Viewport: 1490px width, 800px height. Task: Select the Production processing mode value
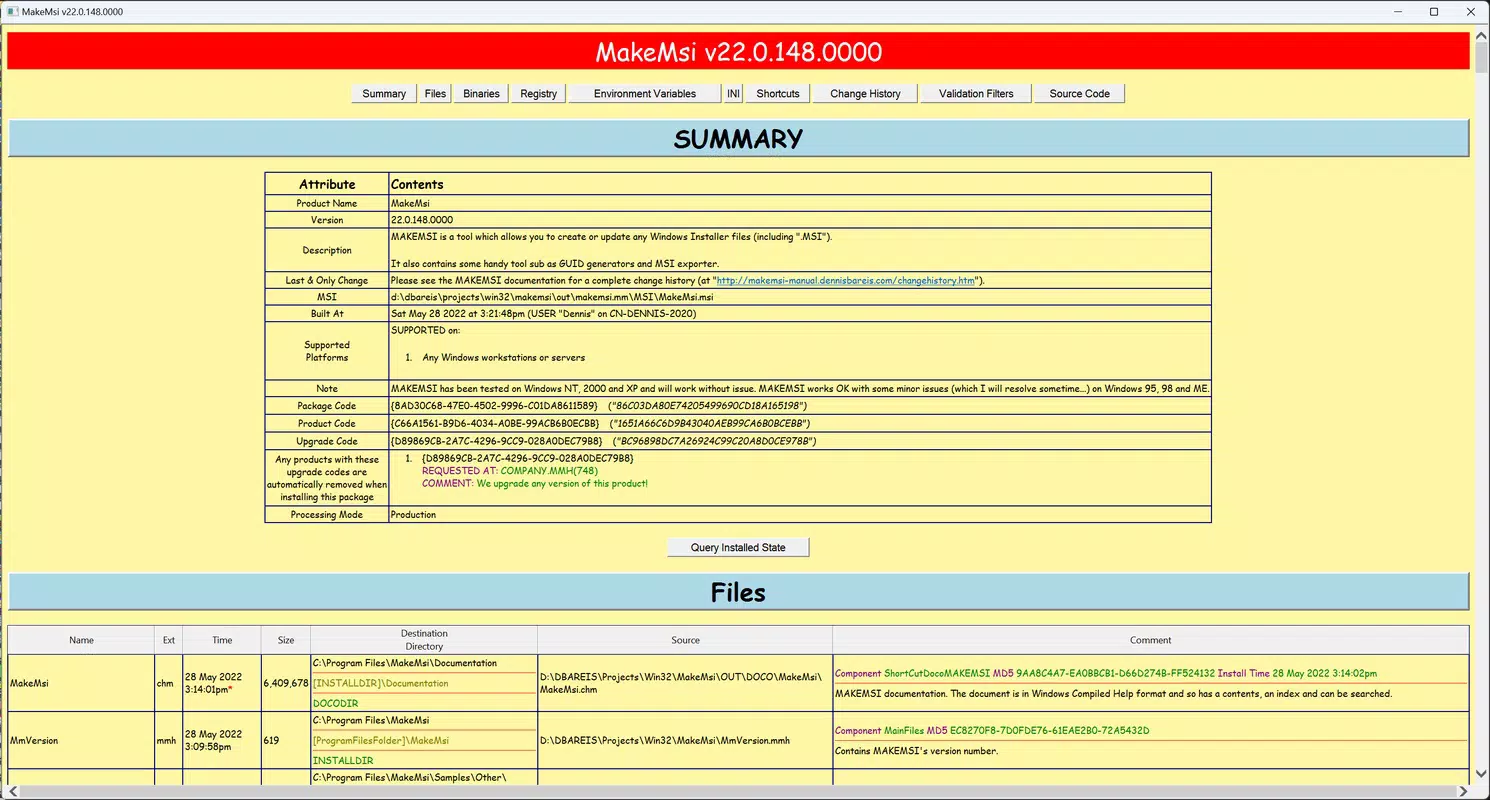(x=414, y=515)
